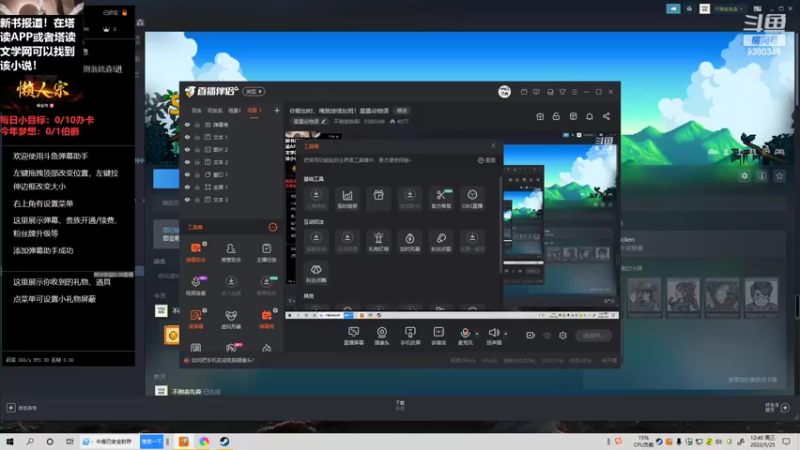The height and width of the screenshot is (450, 800).
Task: Toggle the preview eye icon in bottom bar
Action: pyautogui.click(x=547, y=335)
